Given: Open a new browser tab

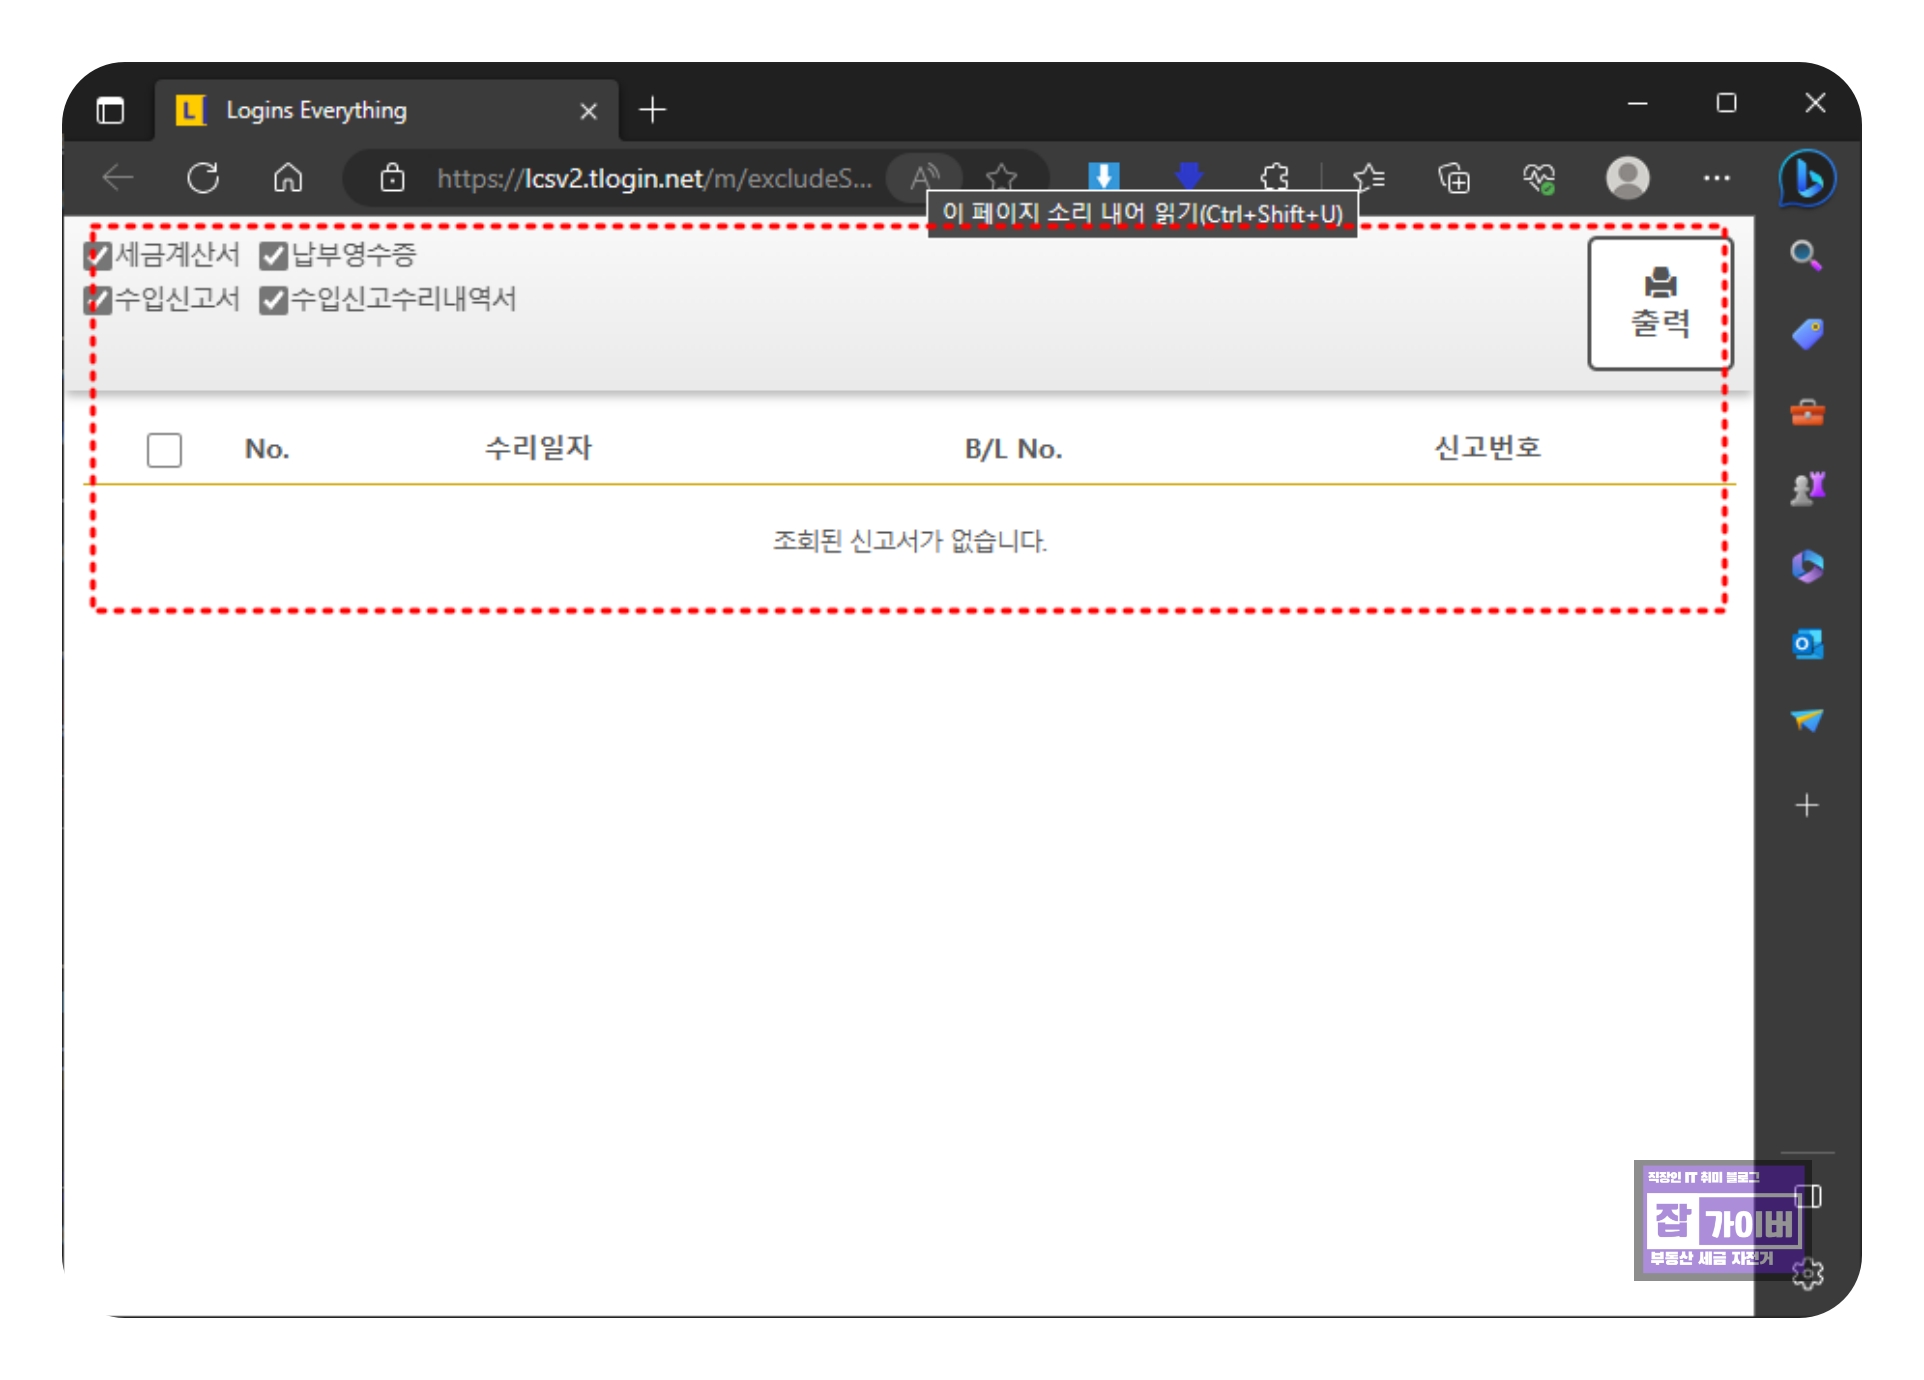Looking at the screenshot, I should pyautogui.click(x=652, y=110).
